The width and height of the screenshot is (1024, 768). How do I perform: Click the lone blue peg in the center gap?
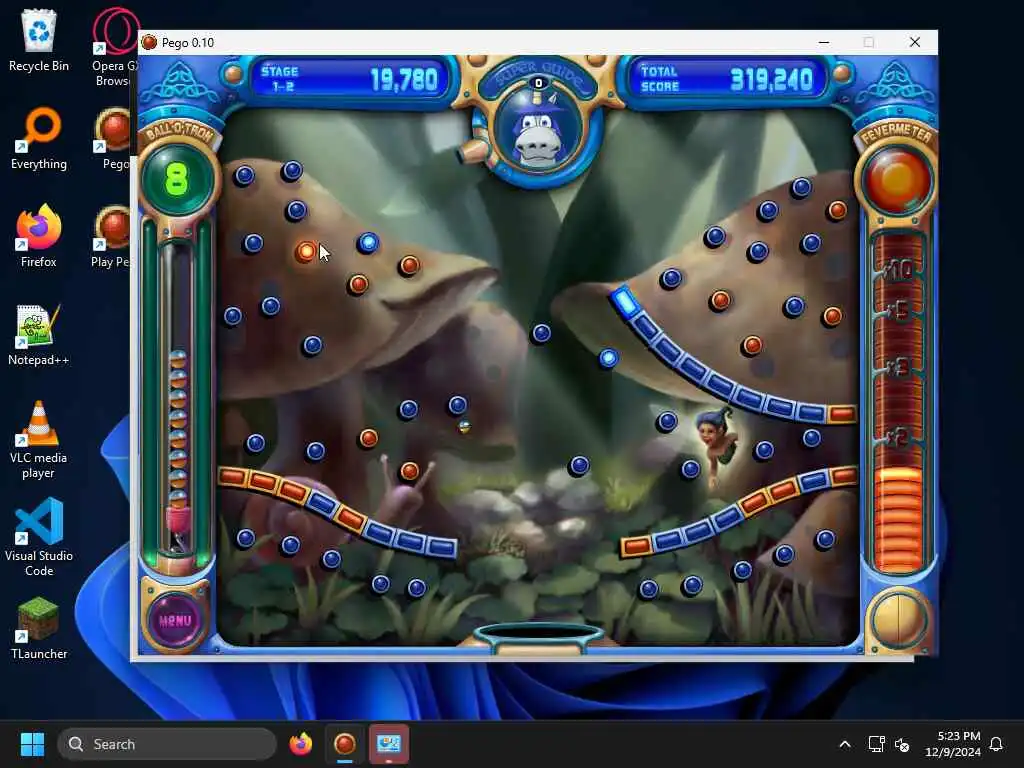pyautogui.click(x=541, y=334)
